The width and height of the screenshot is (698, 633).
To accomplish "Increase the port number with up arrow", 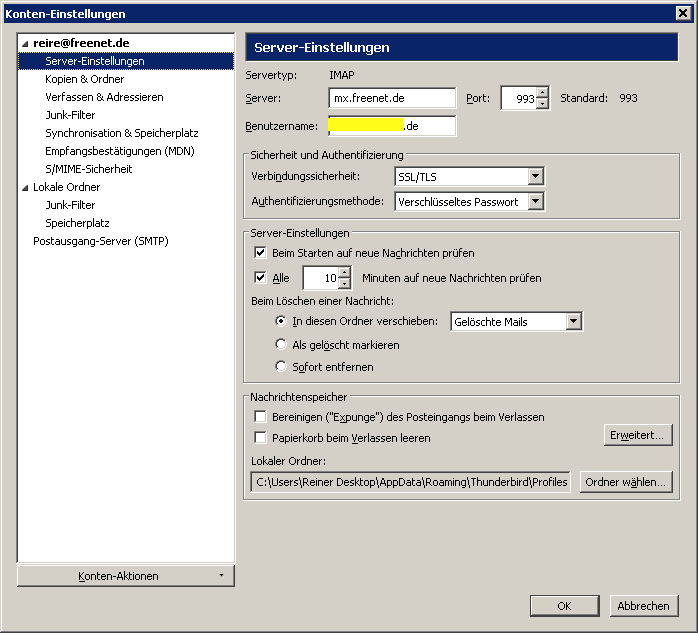I will pyautogui.click(x=543, y=93).
